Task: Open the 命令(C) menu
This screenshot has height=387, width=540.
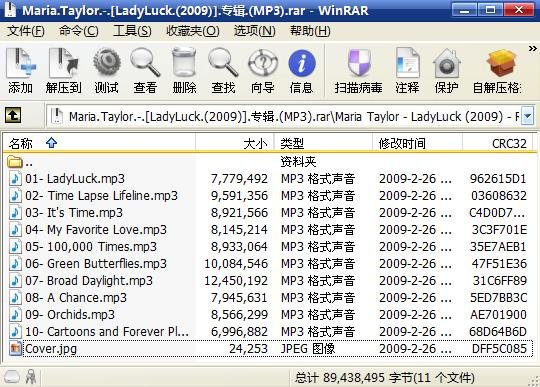Action: coord(79,31)
